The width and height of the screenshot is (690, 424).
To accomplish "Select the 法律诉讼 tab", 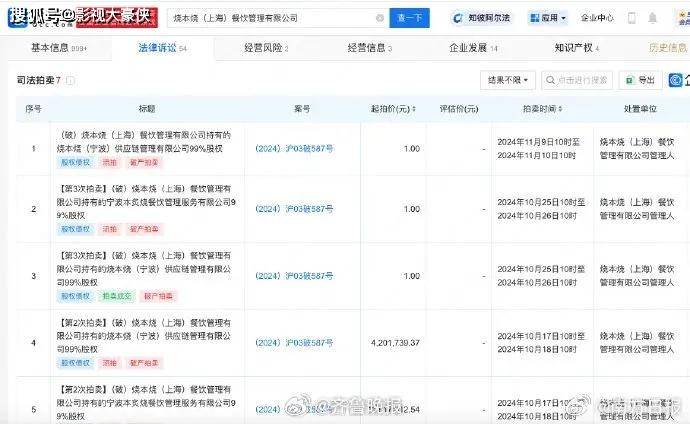I will tap(162, 48).
